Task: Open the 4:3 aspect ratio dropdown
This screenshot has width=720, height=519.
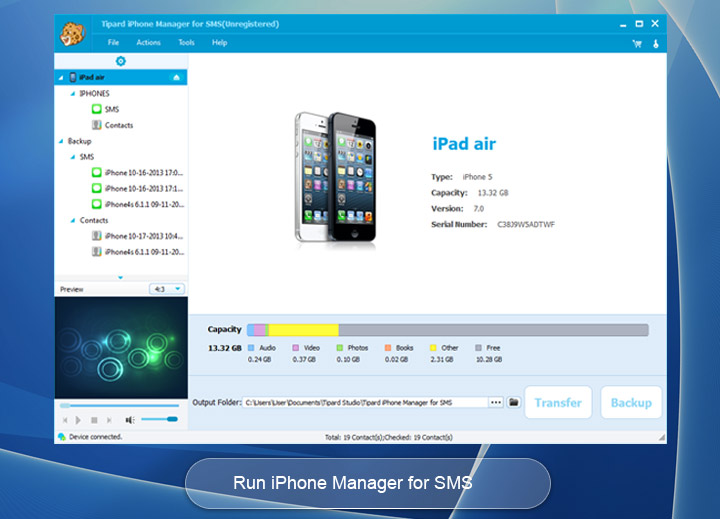Action: click(167, 289)
